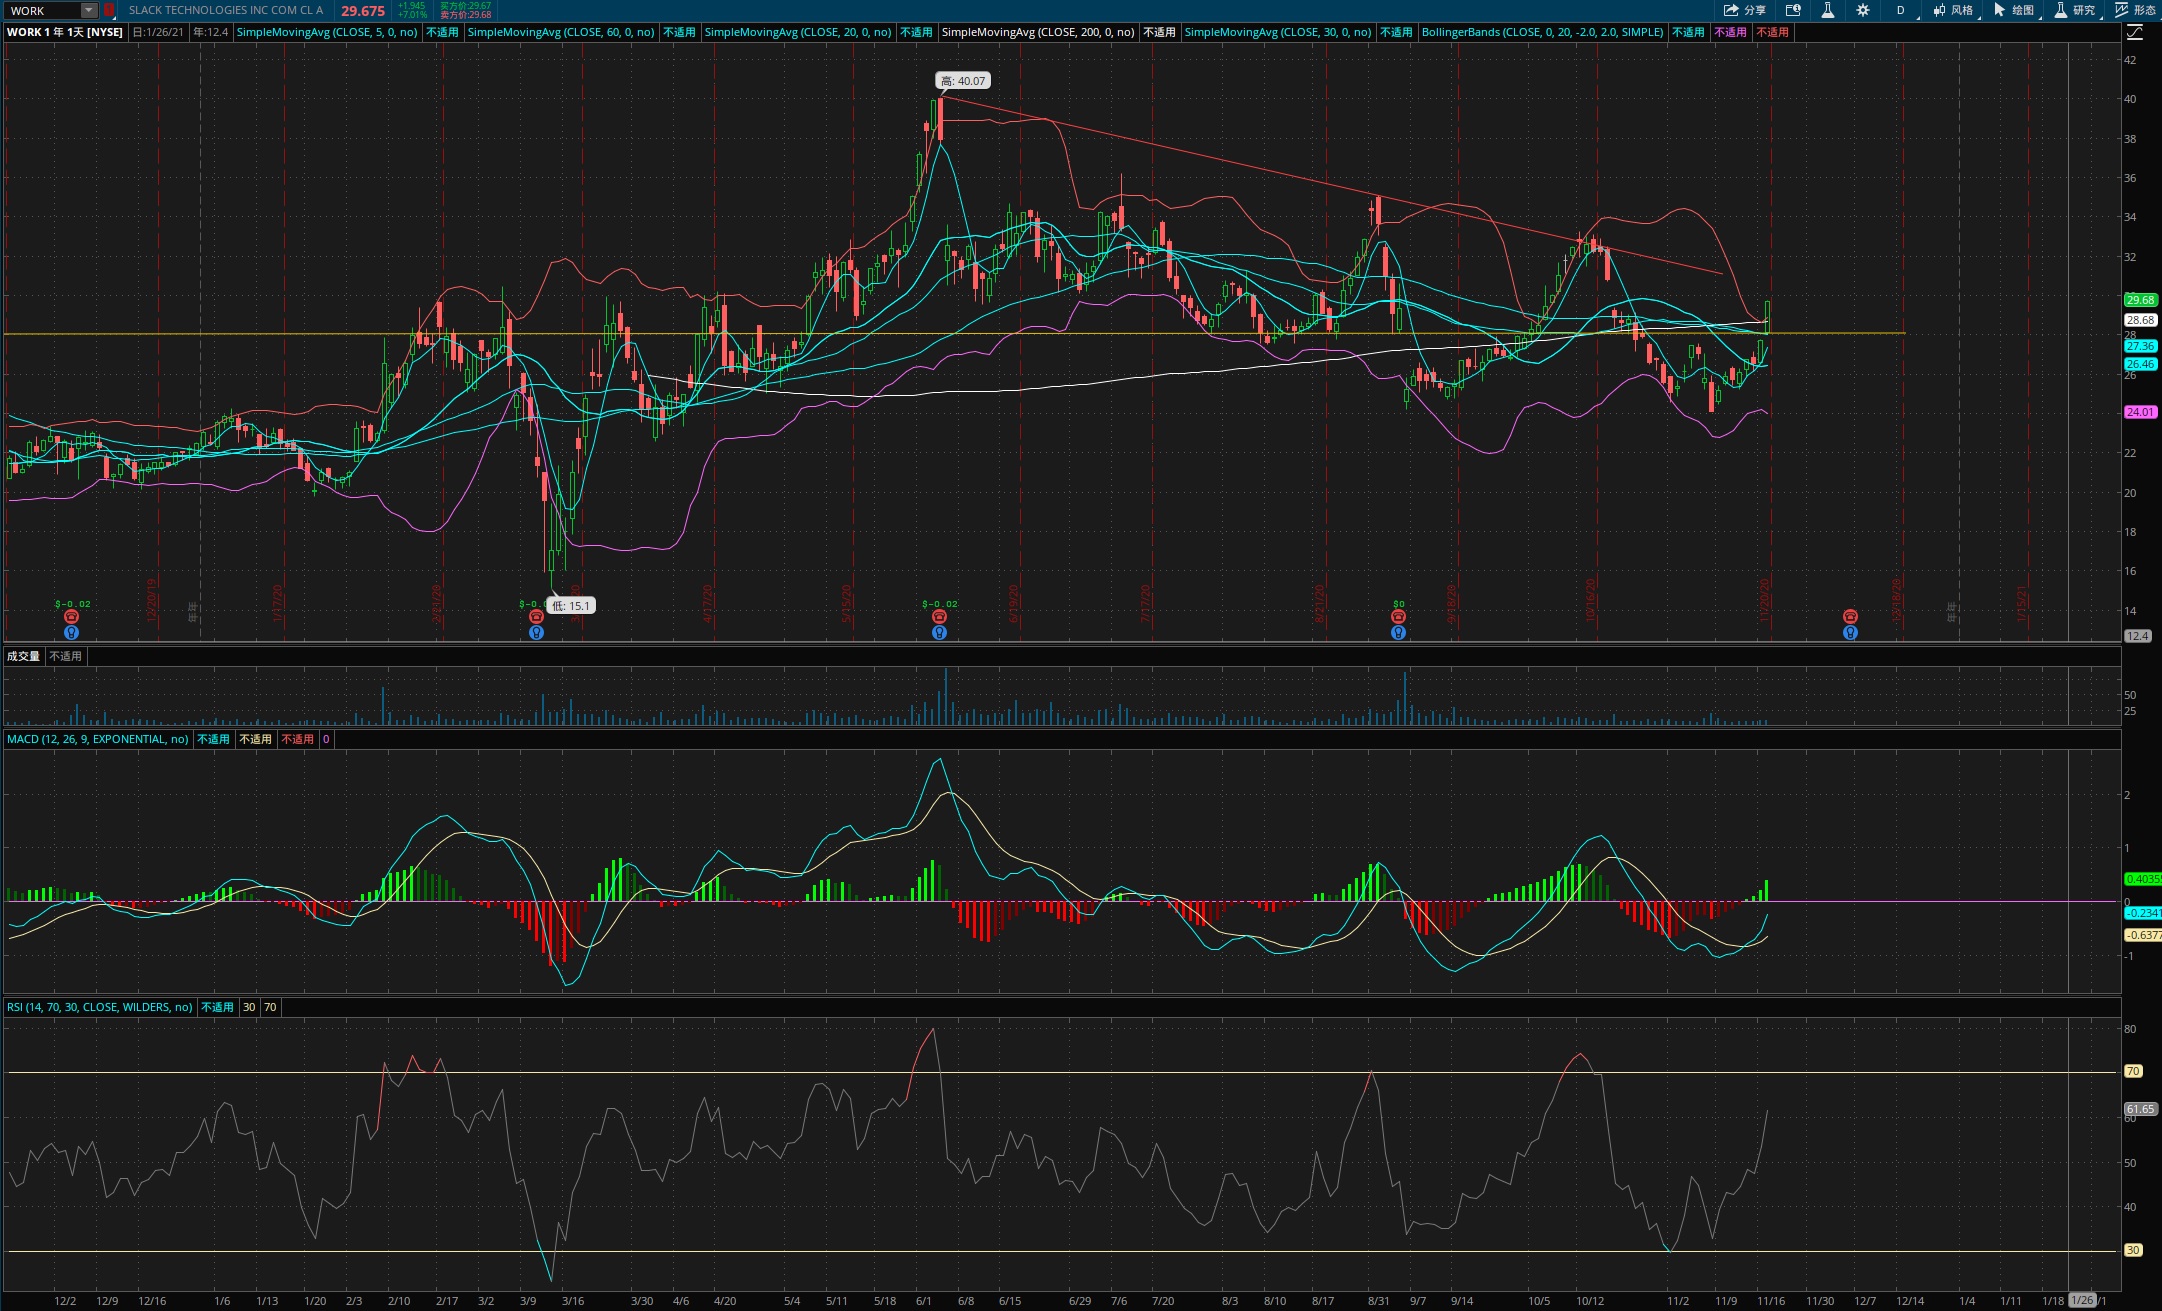This screenshot has height=1311, width=2162.
Task: Select the SimpleMovingAvg (CLOSE, 20) study label
Action: (798, 32)
